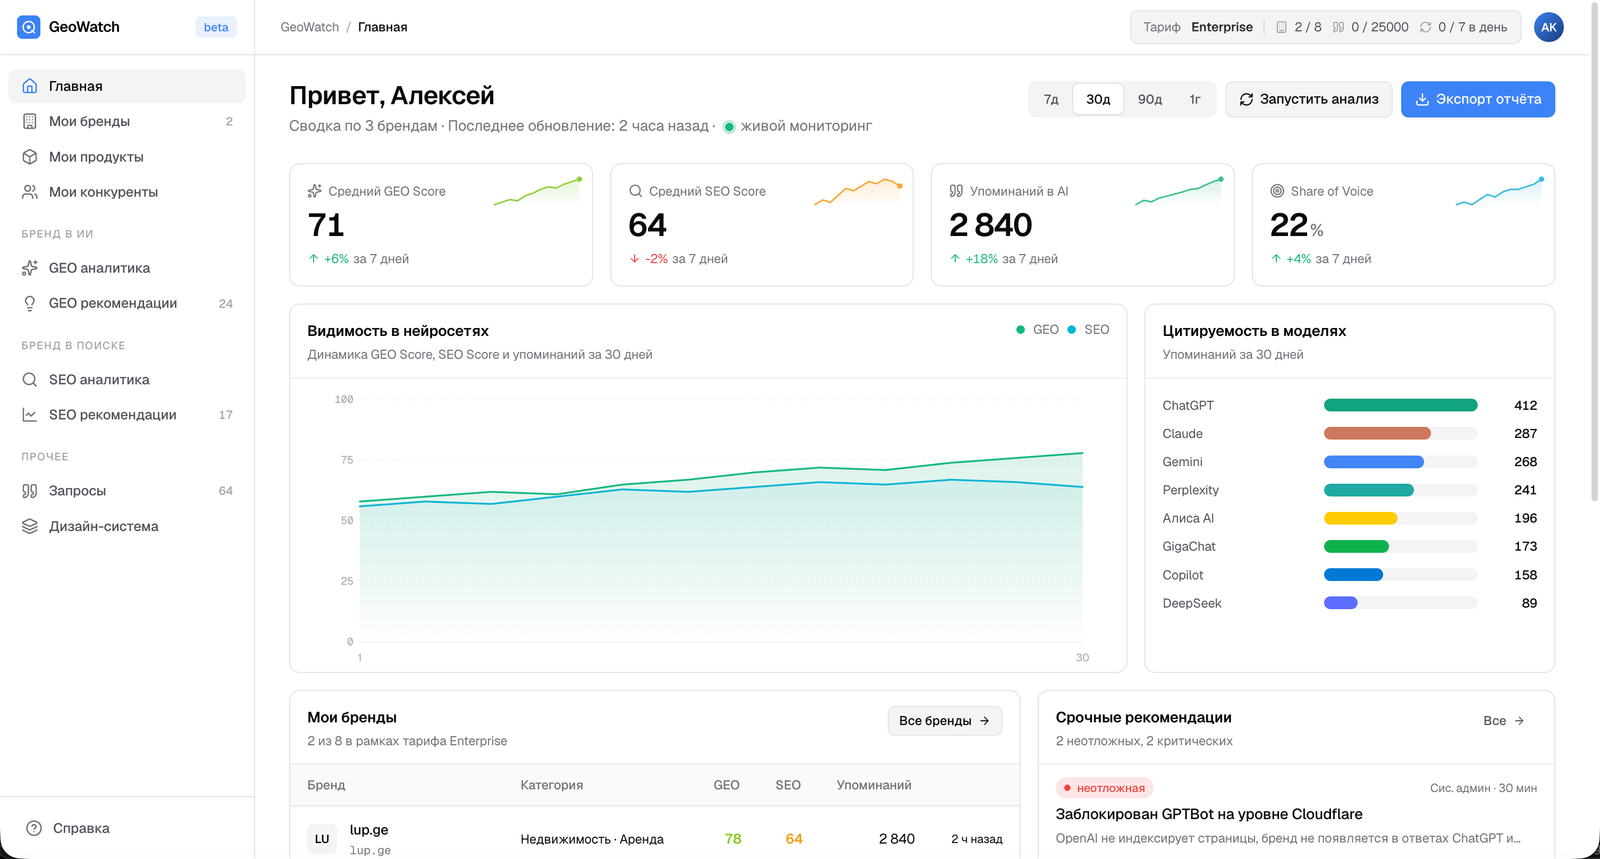Viewport: 1600px width, 859px height.
Task: Click the LU brand avatar for lup.ge
Action: pyautogui.click(x=322, y=839)
